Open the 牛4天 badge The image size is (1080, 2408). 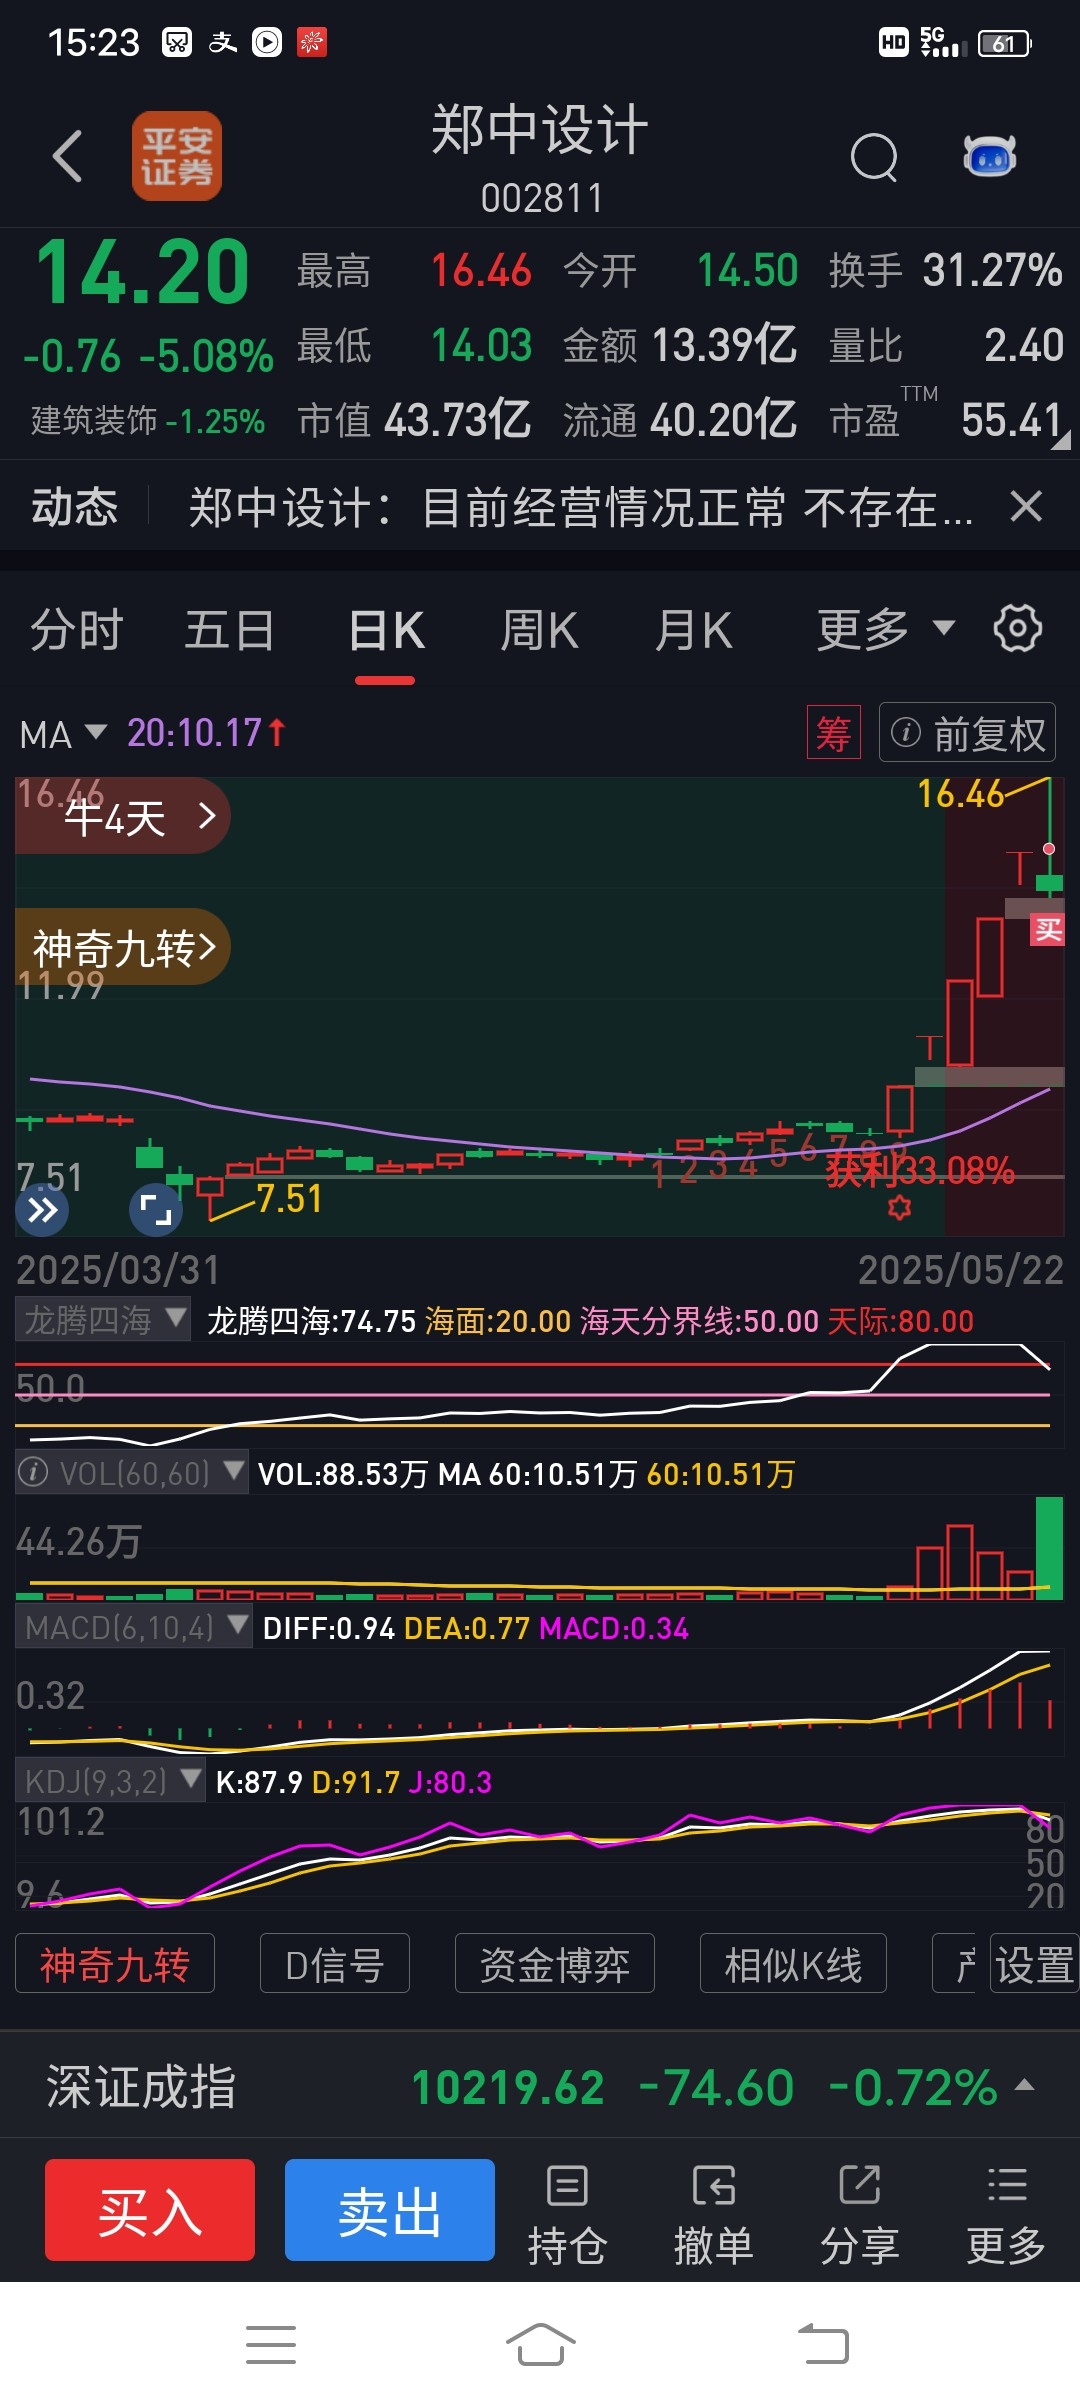point(122,817)
